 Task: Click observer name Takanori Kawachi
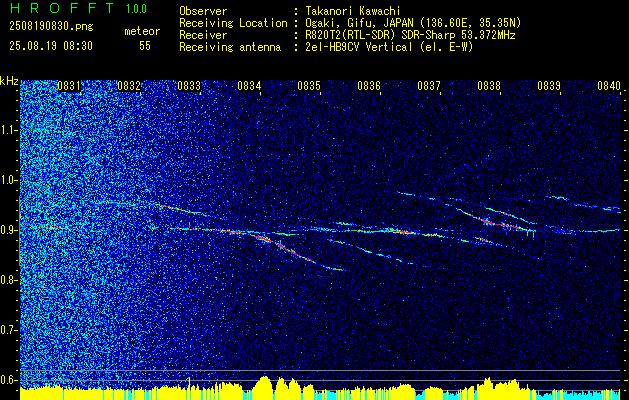click(x=353, y=11)
